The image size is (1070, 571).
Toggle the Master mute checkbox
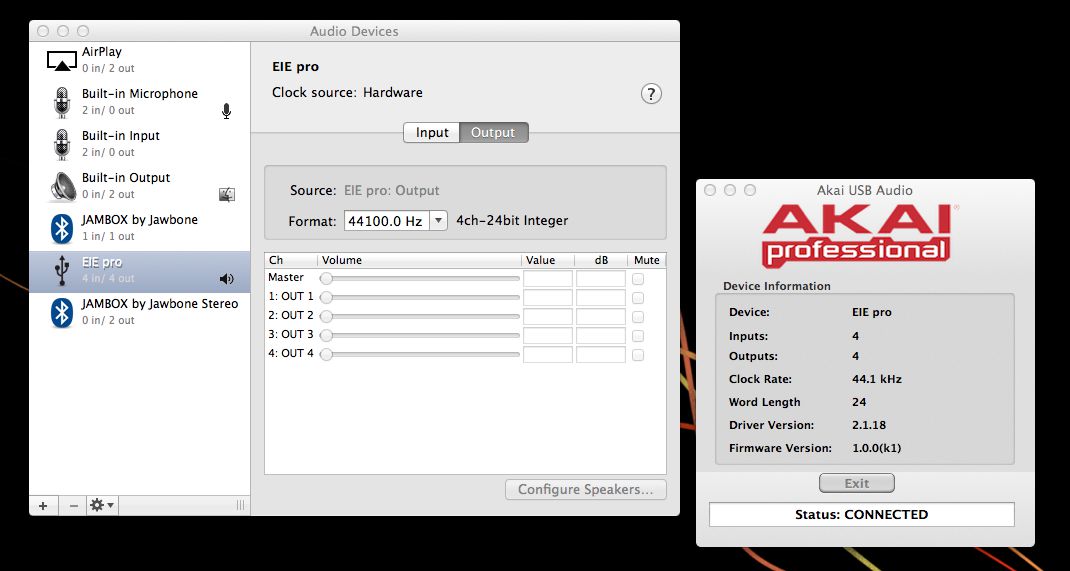[637, 278]
